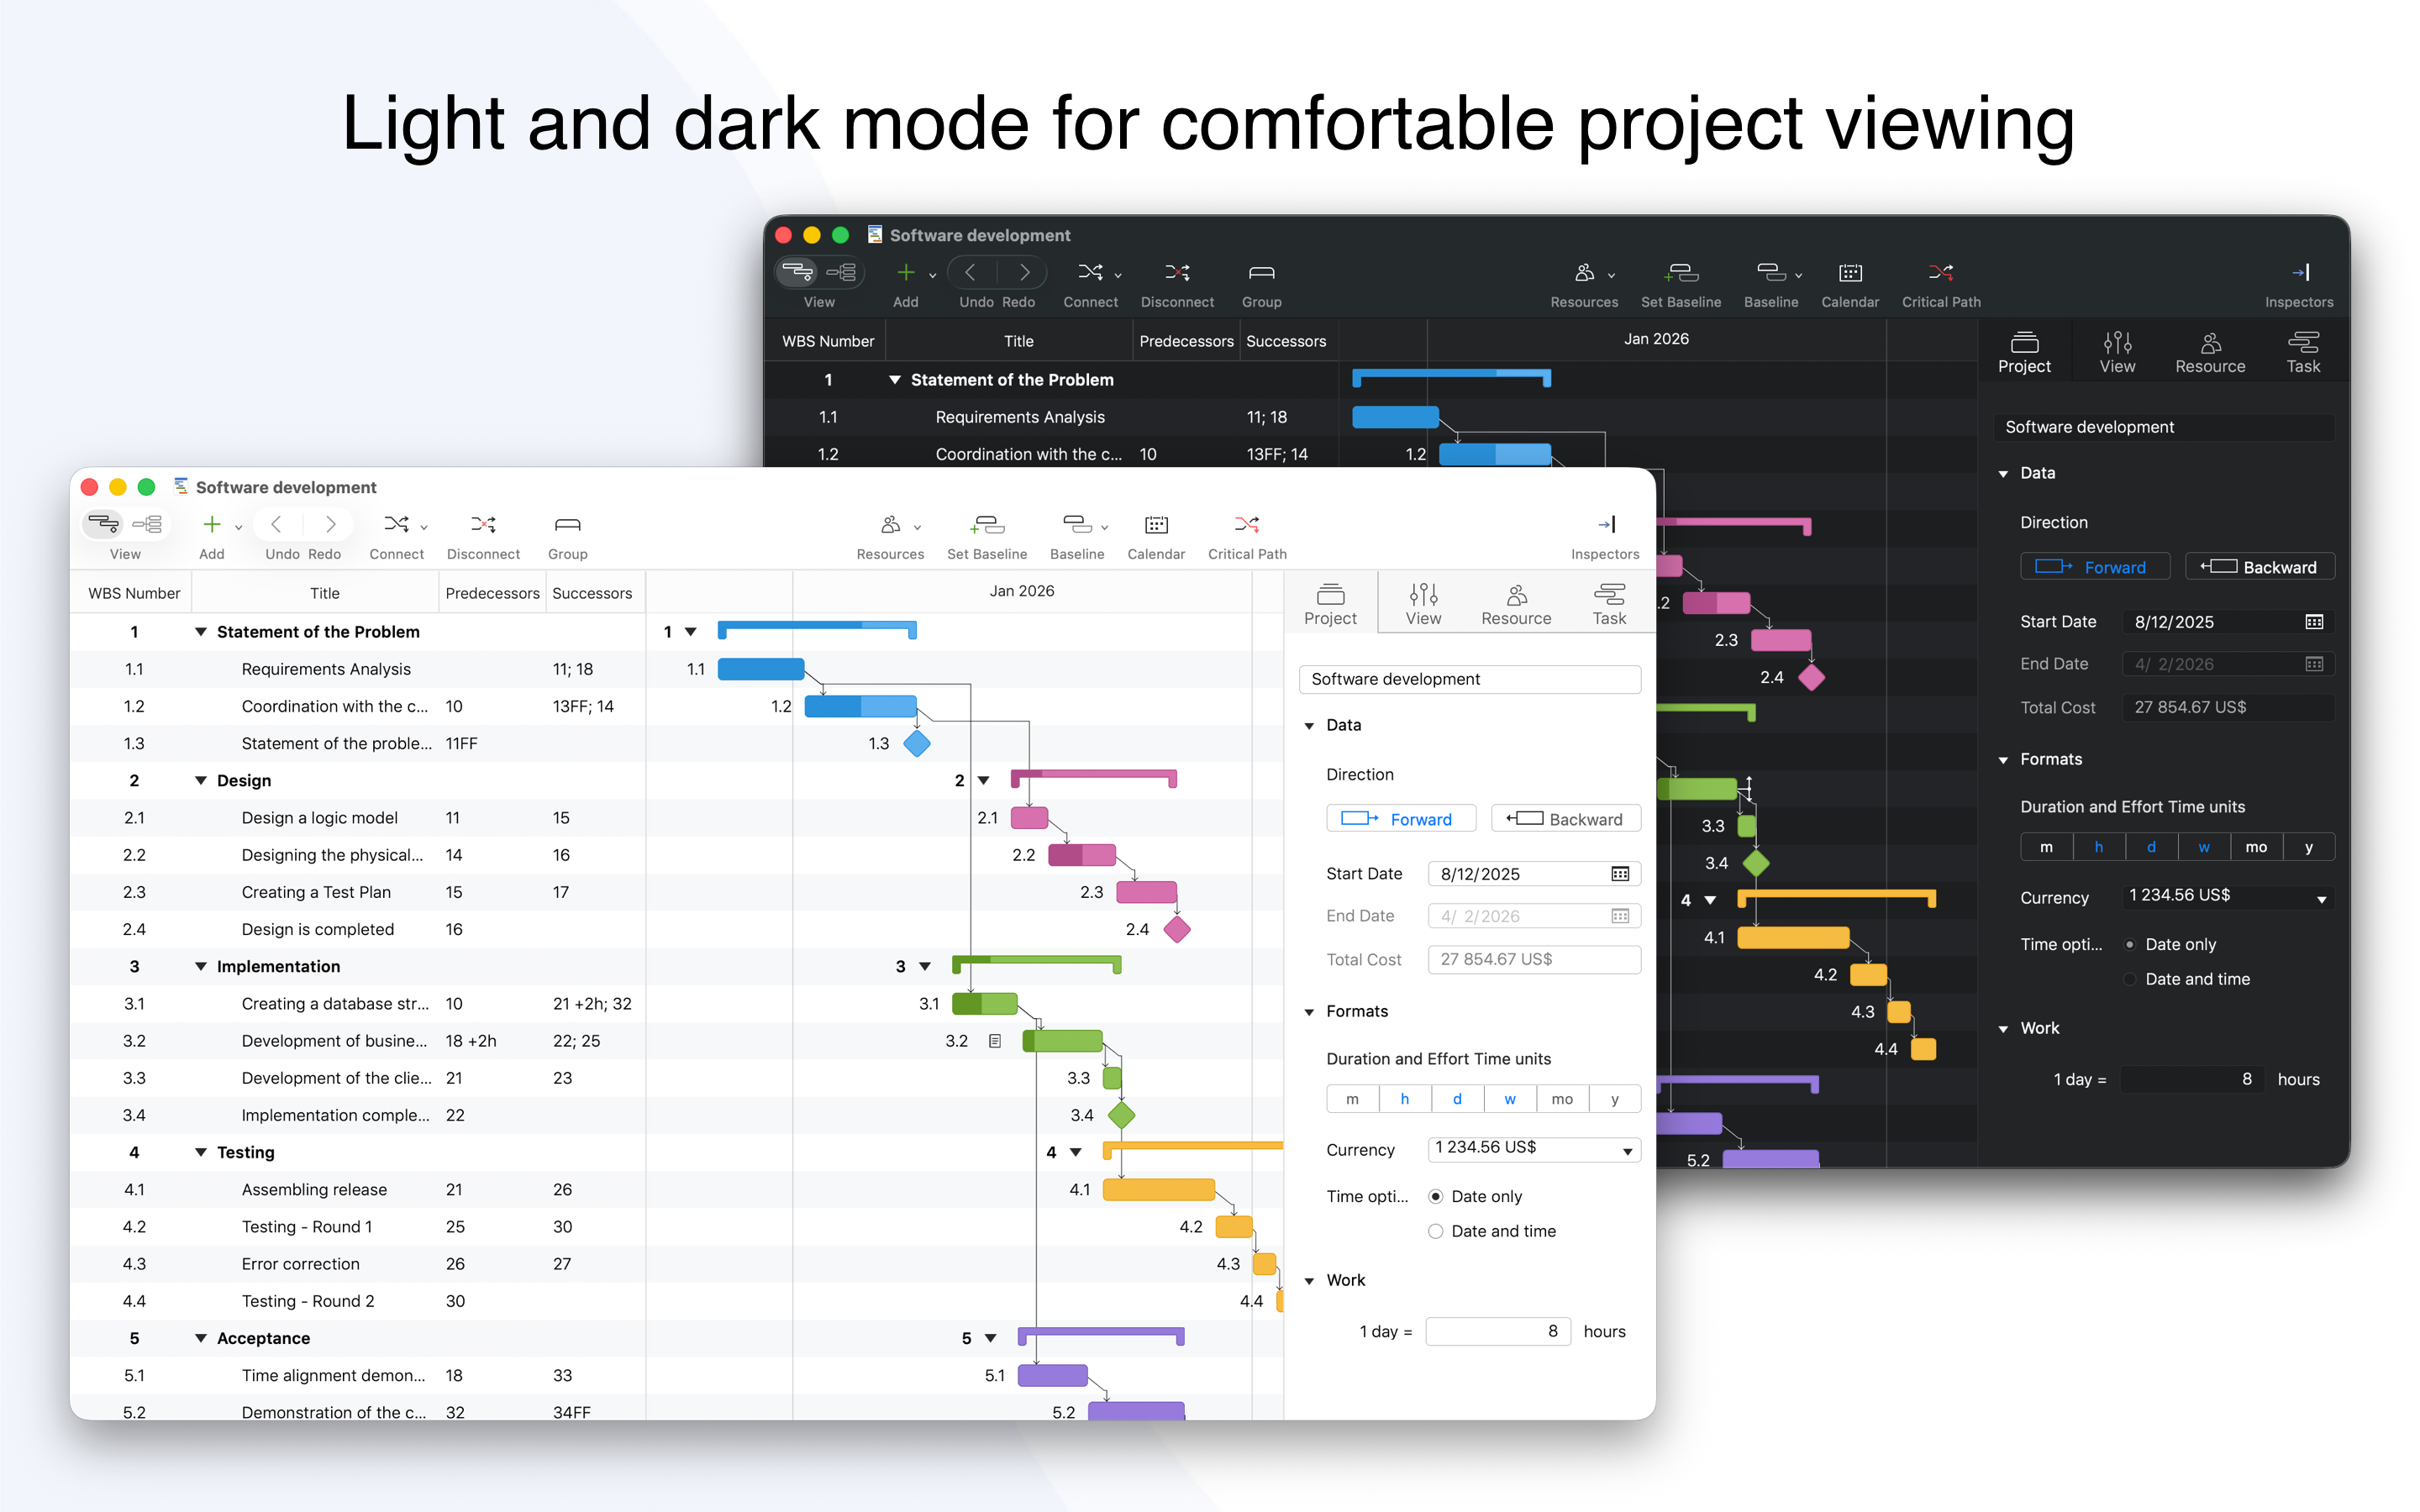The image size is (2420, 1512).
Task: Collapse Statement of the Problem group in light window
Action: (x=200, y=632)
